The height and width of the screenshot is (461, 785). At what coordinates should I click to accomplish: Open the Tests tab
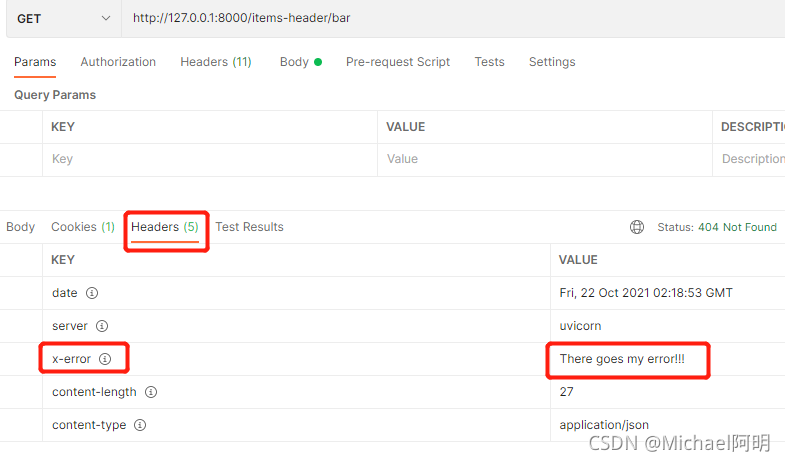click(490, 62)
